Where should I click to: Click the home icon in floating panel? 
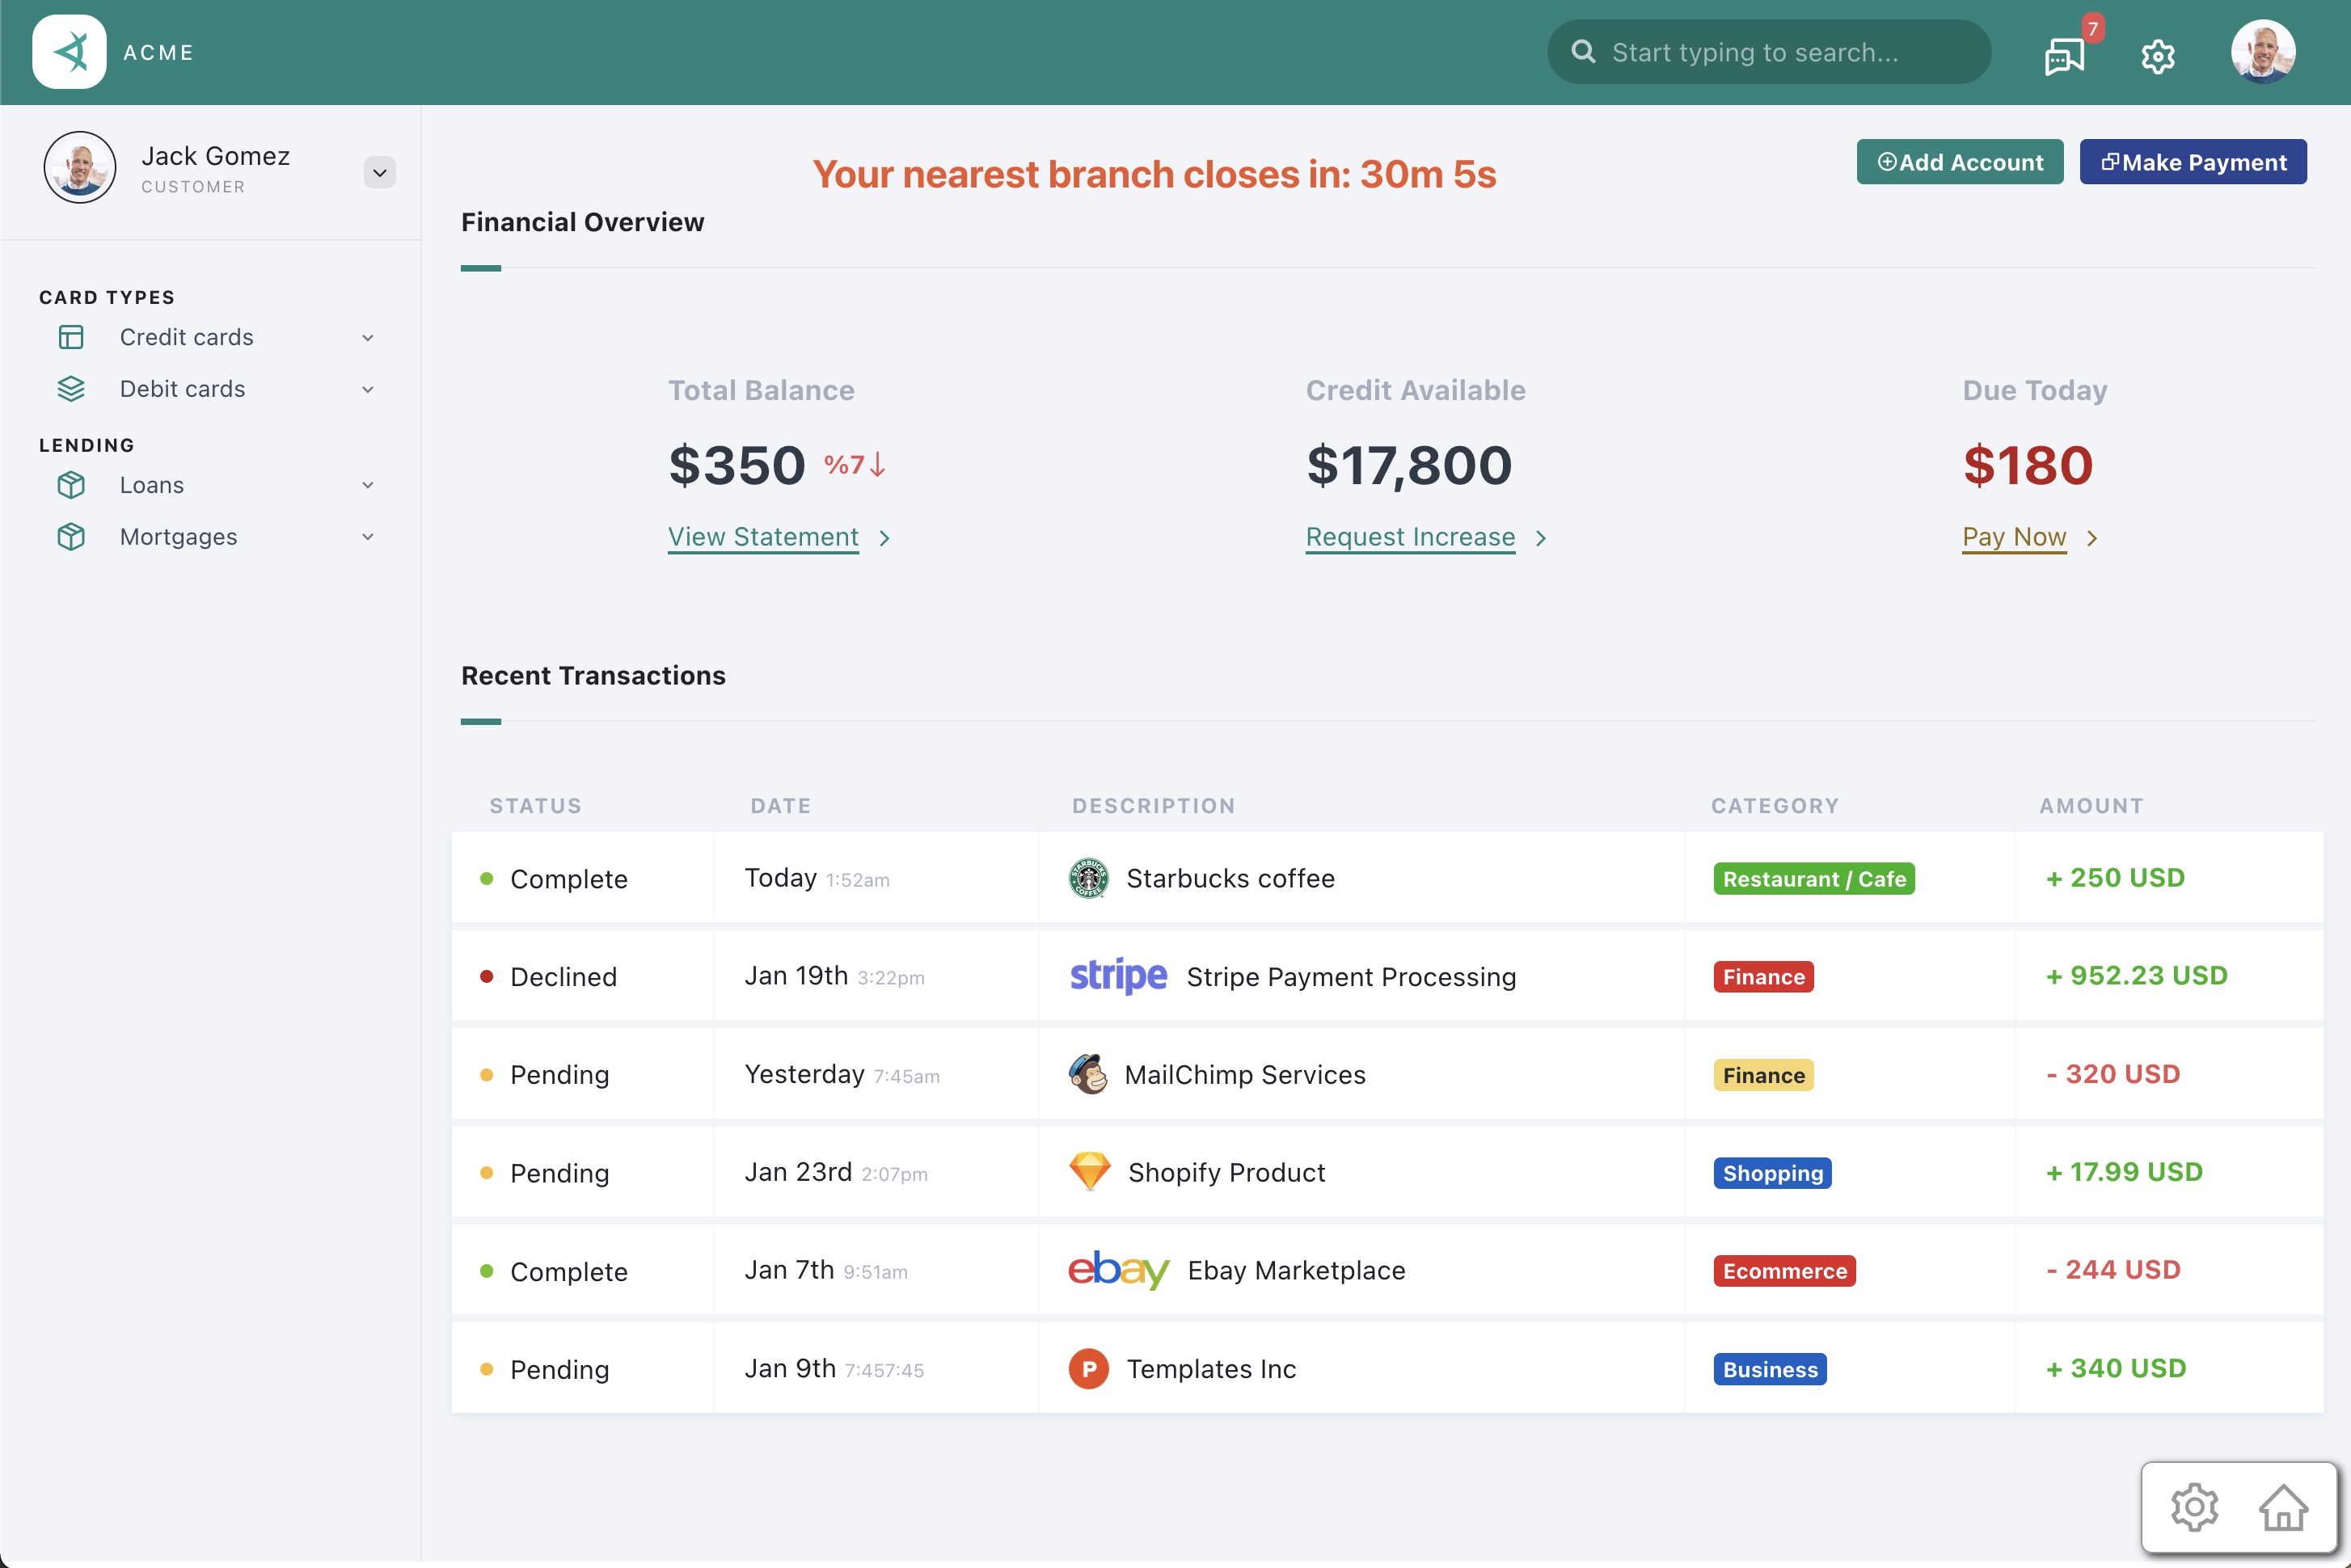(x=2283, y=1507)
